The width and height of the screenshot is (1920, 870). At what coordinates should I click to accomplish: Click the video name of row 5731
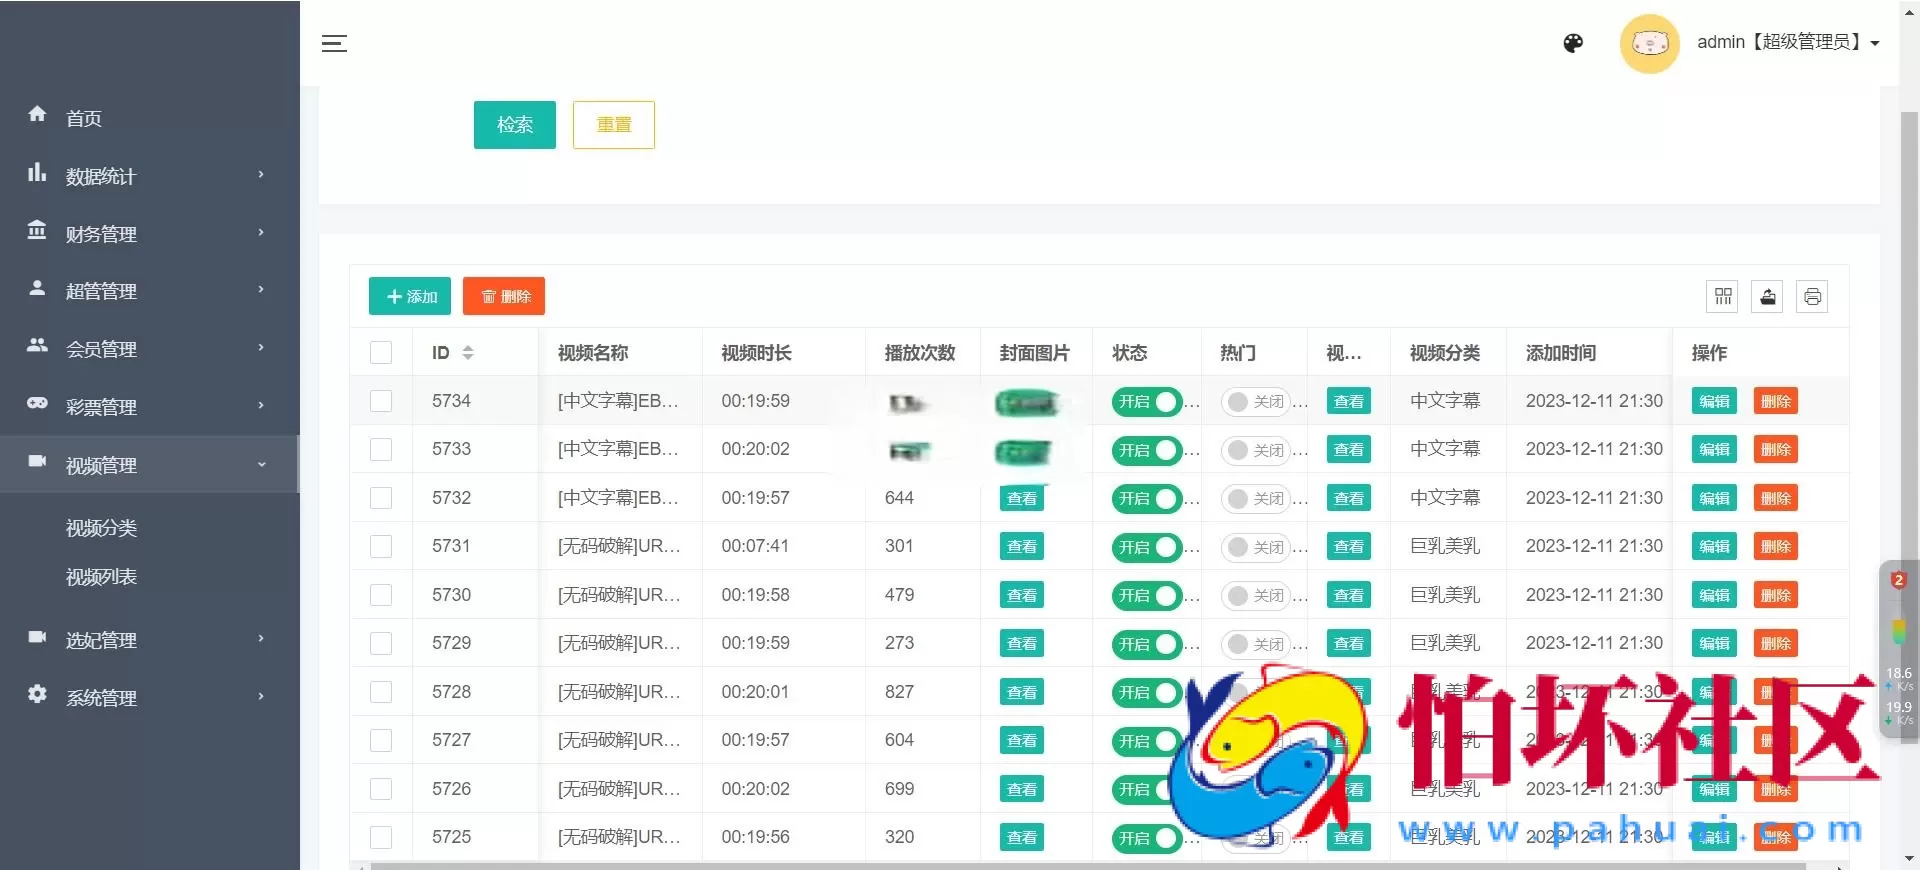coord(619,546)
